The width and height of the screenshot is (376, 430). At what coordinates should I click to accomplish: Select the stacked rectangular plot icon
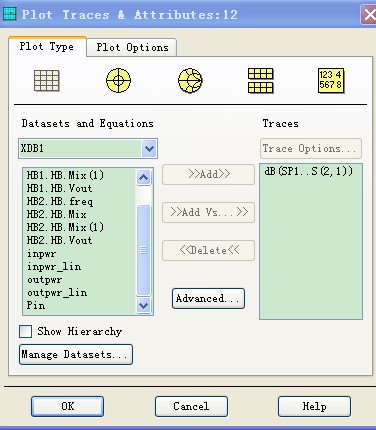(x=261, y=81)
